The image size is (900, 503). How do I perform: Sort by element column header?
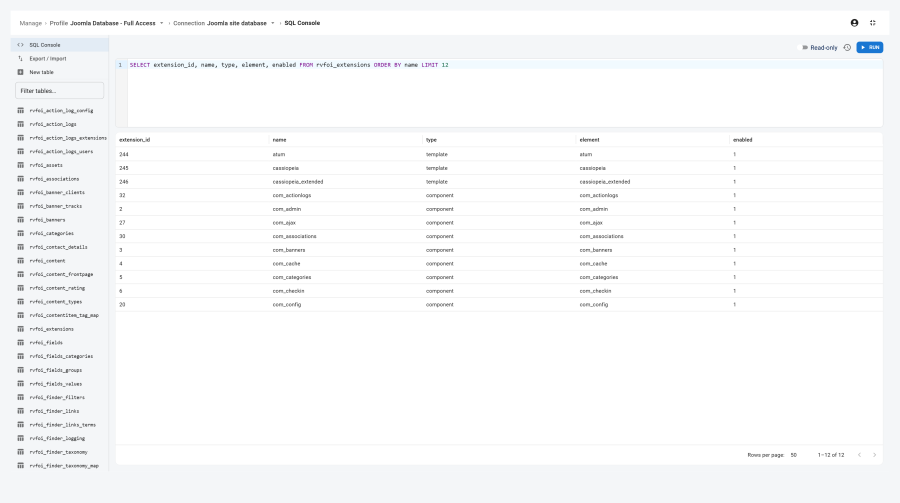(x=589, y=140)
